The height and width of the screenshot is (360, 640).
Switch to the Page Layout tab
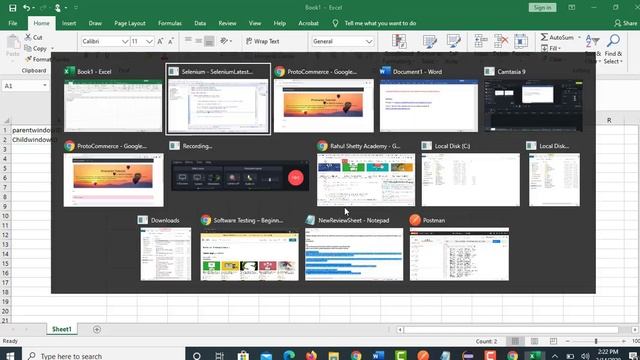130,23
